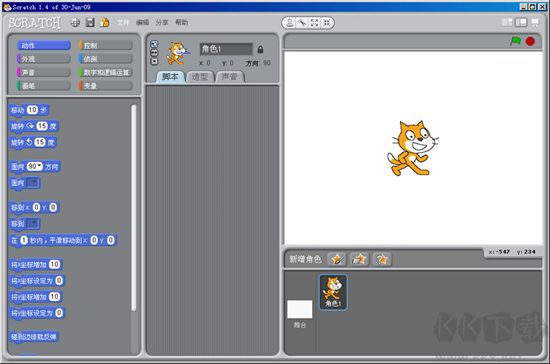Open the empty dropdown of 移到 block
550x364 pixels.
click(x=33, y=224)
